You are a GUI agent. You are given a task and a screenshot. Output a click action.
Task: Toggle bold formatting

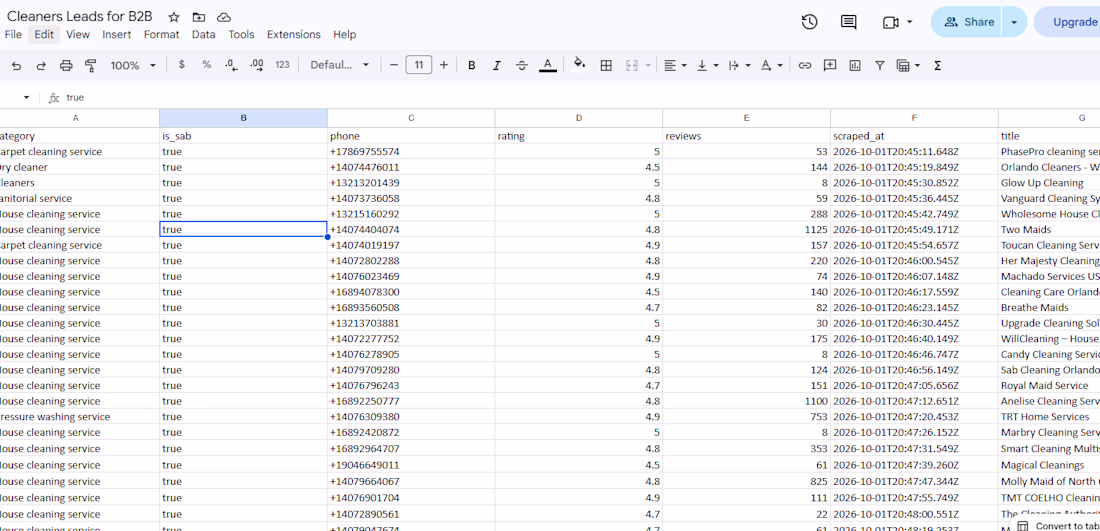point(471,65)
